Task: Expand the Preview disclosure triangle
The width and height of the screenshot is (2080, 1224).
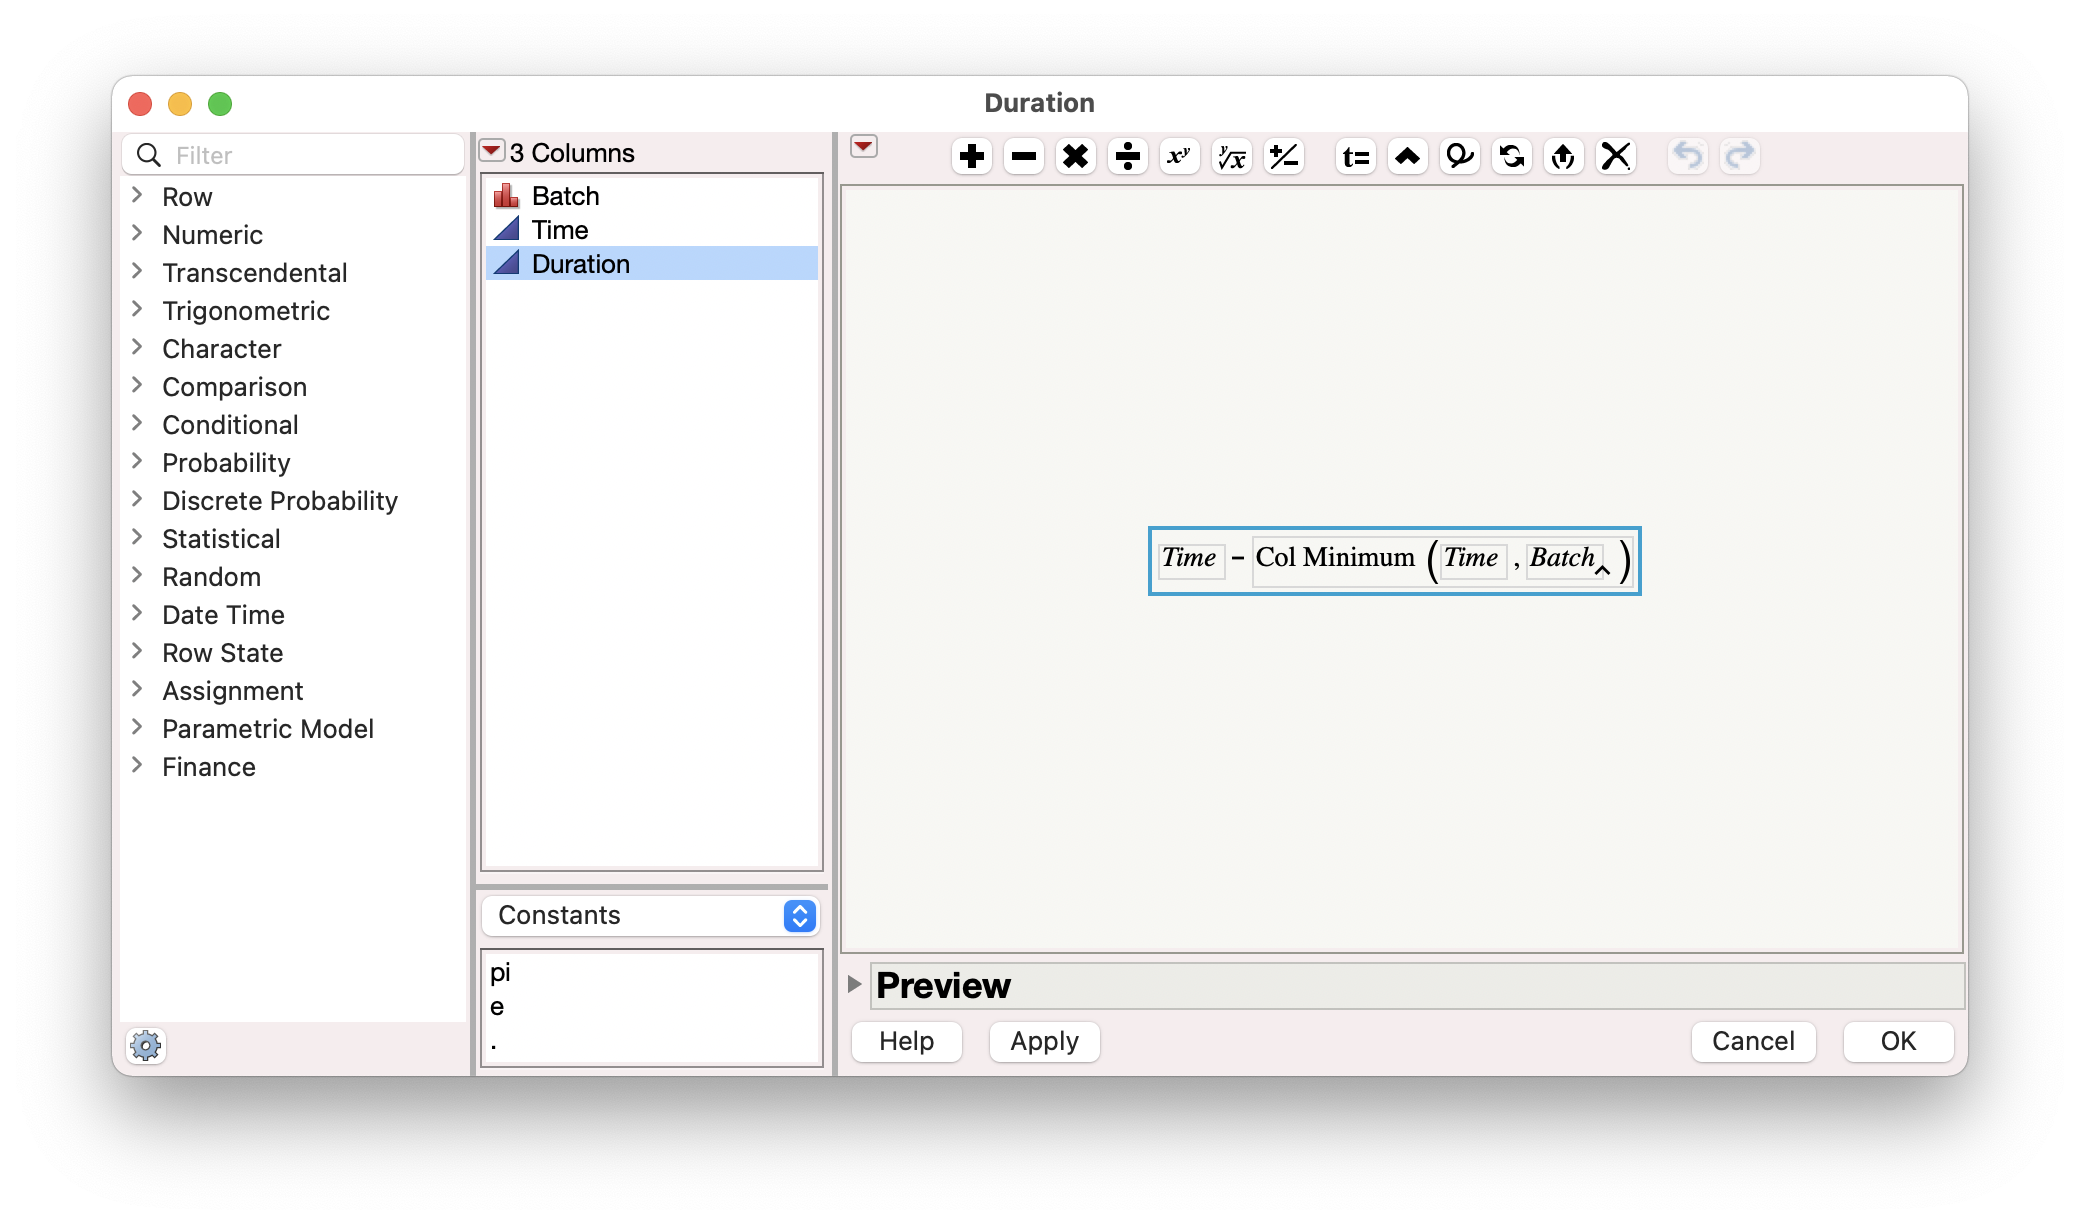Action: 854,984
